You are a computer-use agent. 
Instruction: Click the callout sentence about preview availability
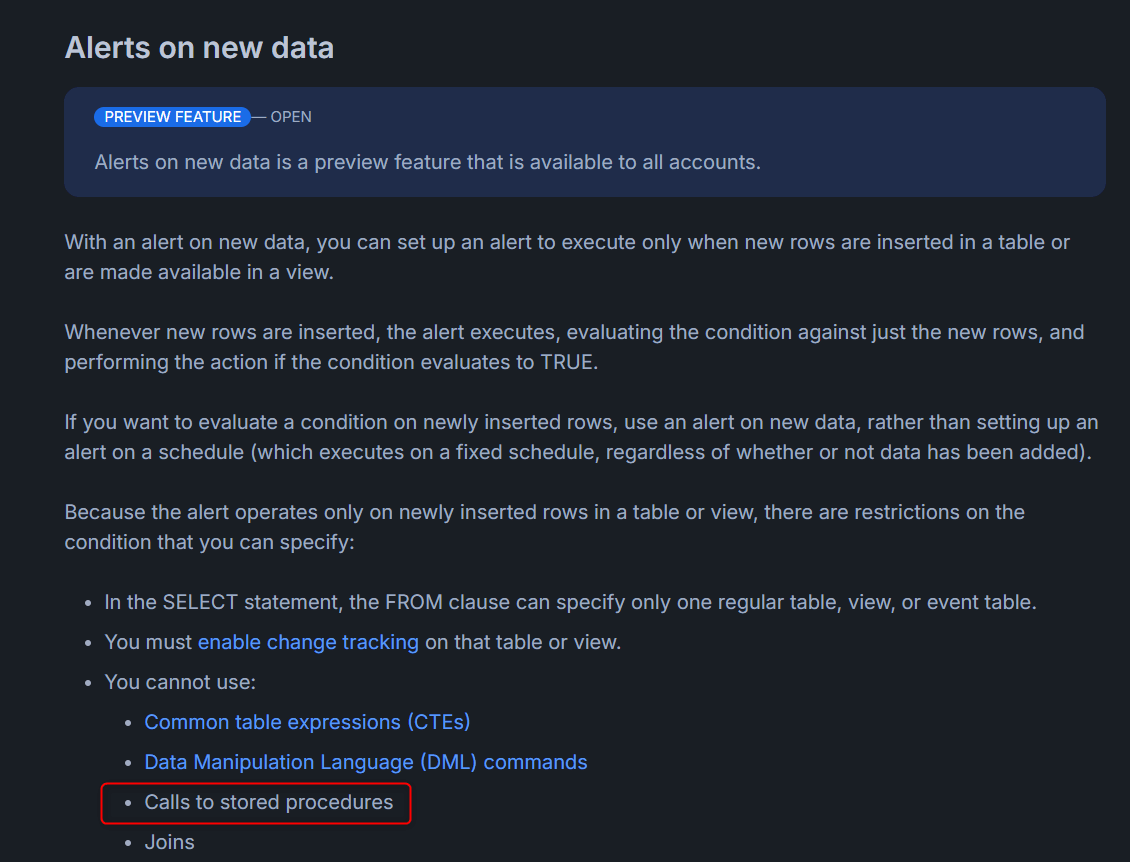(x=427, y=162)
